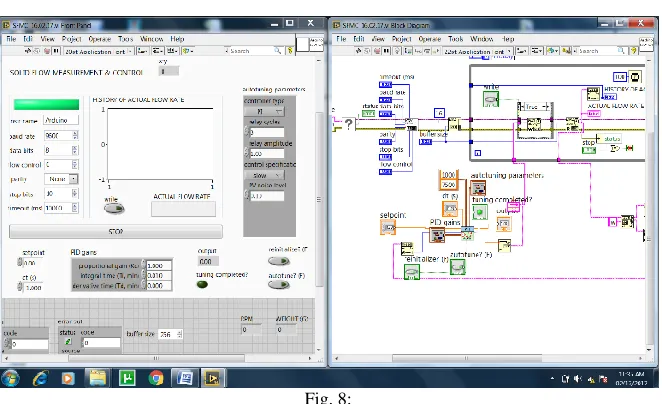662x404 pixels.
Task: Click context help icon in Front Panel
Action: tap(290, 51)
